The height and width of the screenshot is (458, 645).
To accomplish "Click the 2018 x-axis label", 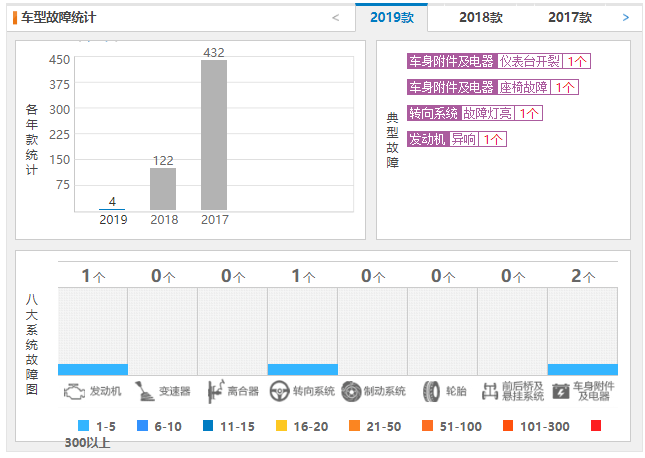I will pos(164,220).
